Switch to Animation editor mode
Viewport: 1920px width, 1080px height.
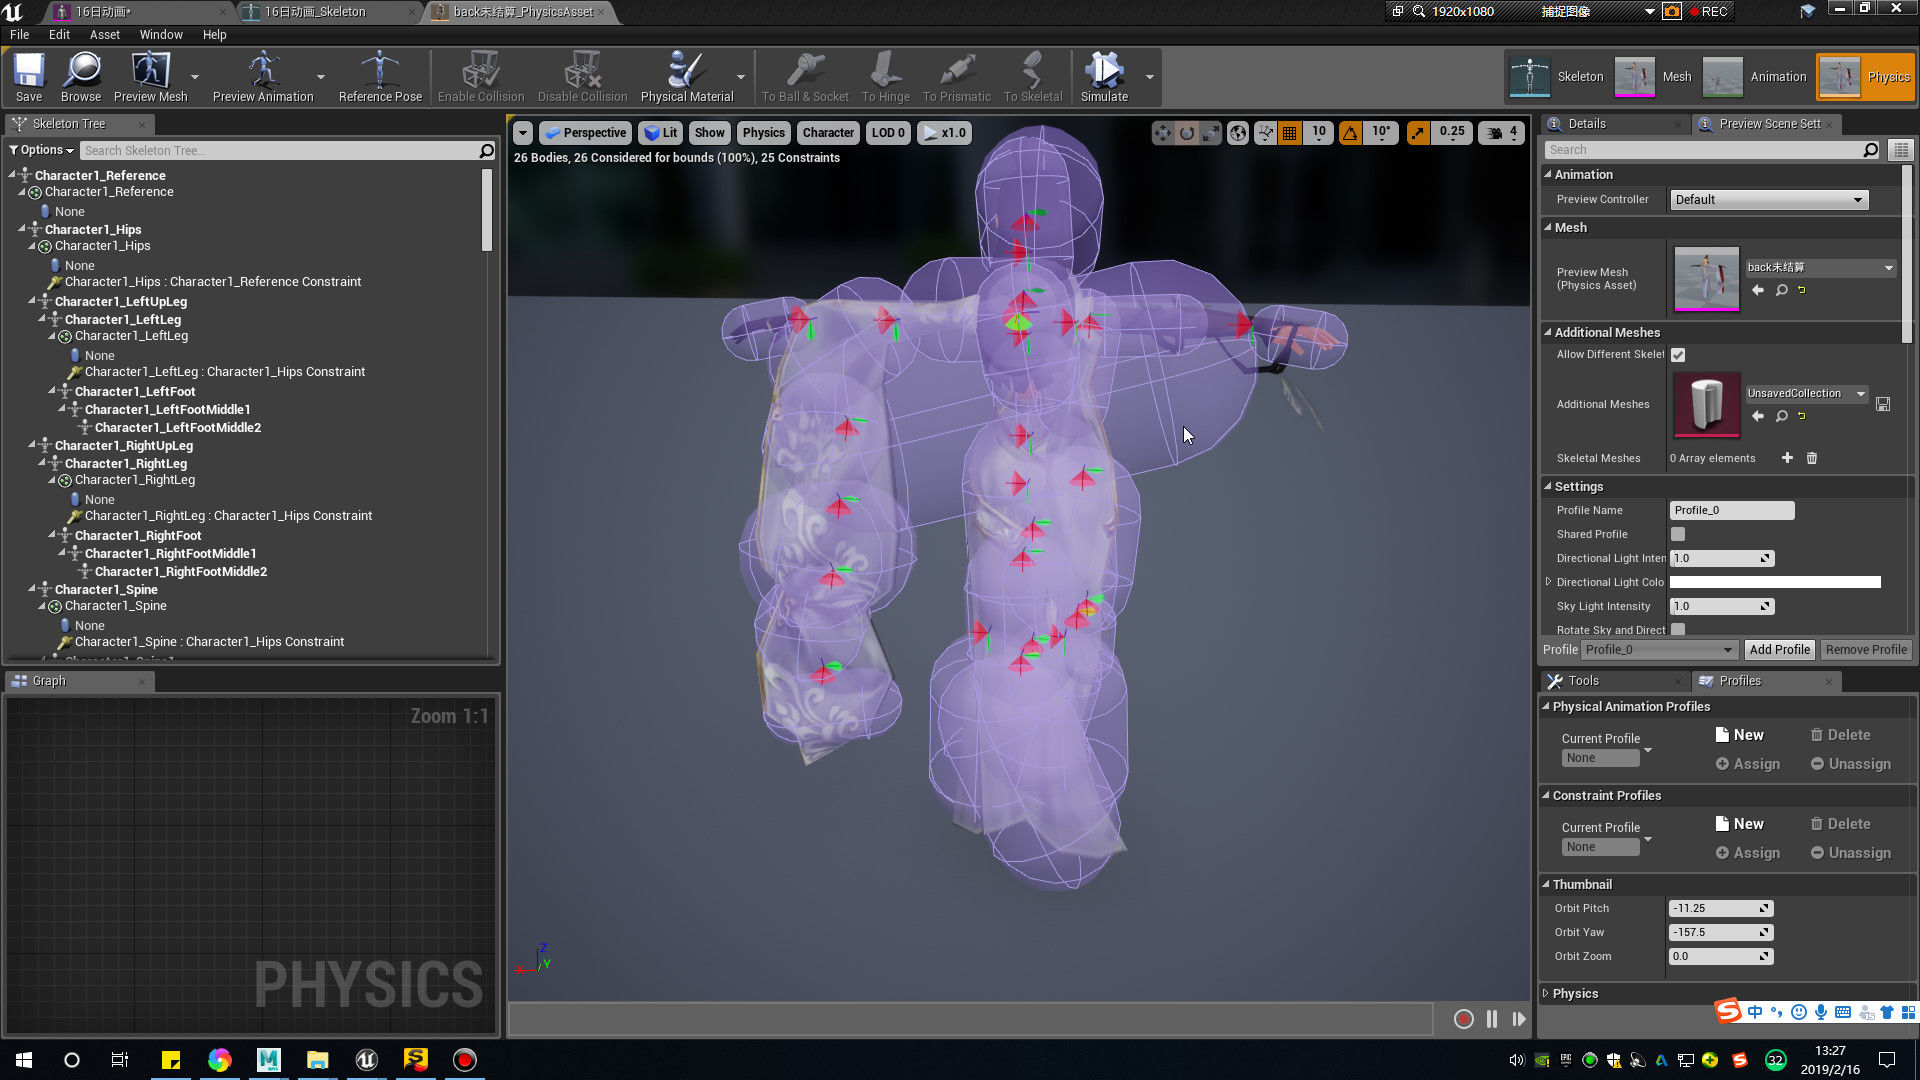[1755, 77]
